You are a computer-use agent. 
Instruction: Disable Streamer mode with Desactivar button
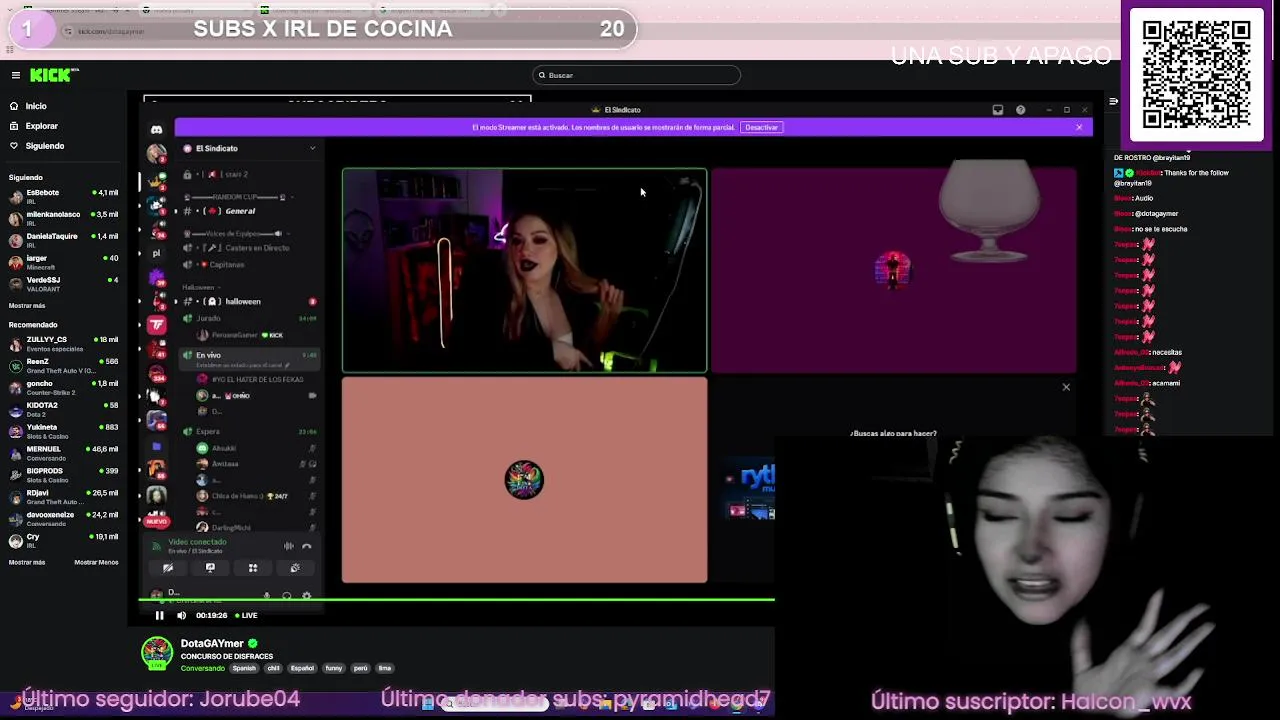click(761, 127)
